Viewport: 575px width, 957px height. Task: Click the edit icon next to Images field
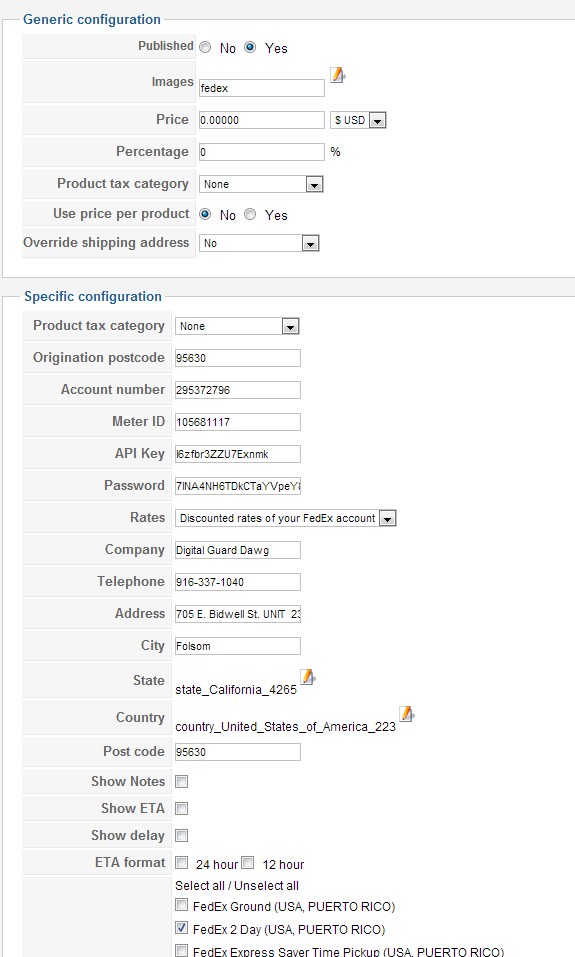tap(338, 75)
